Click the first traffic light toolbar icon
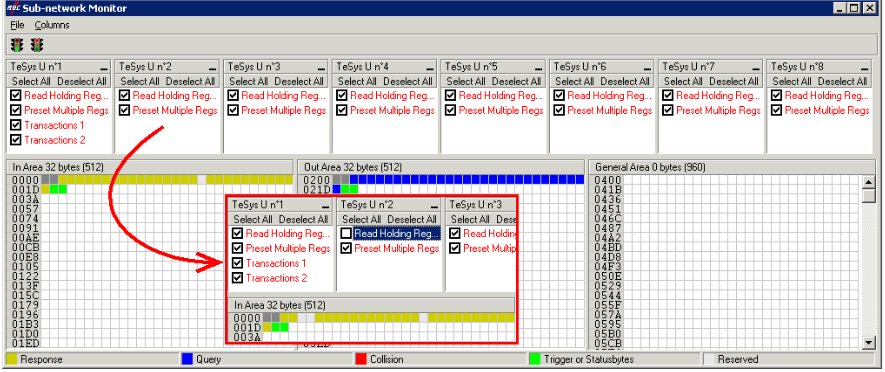 tap(17, 45)
